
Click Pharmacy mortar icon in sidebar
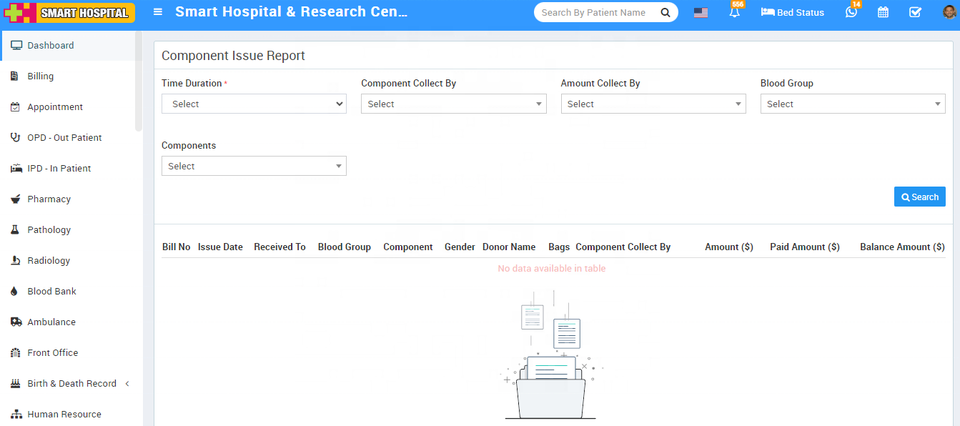click(x=16, y=199)
